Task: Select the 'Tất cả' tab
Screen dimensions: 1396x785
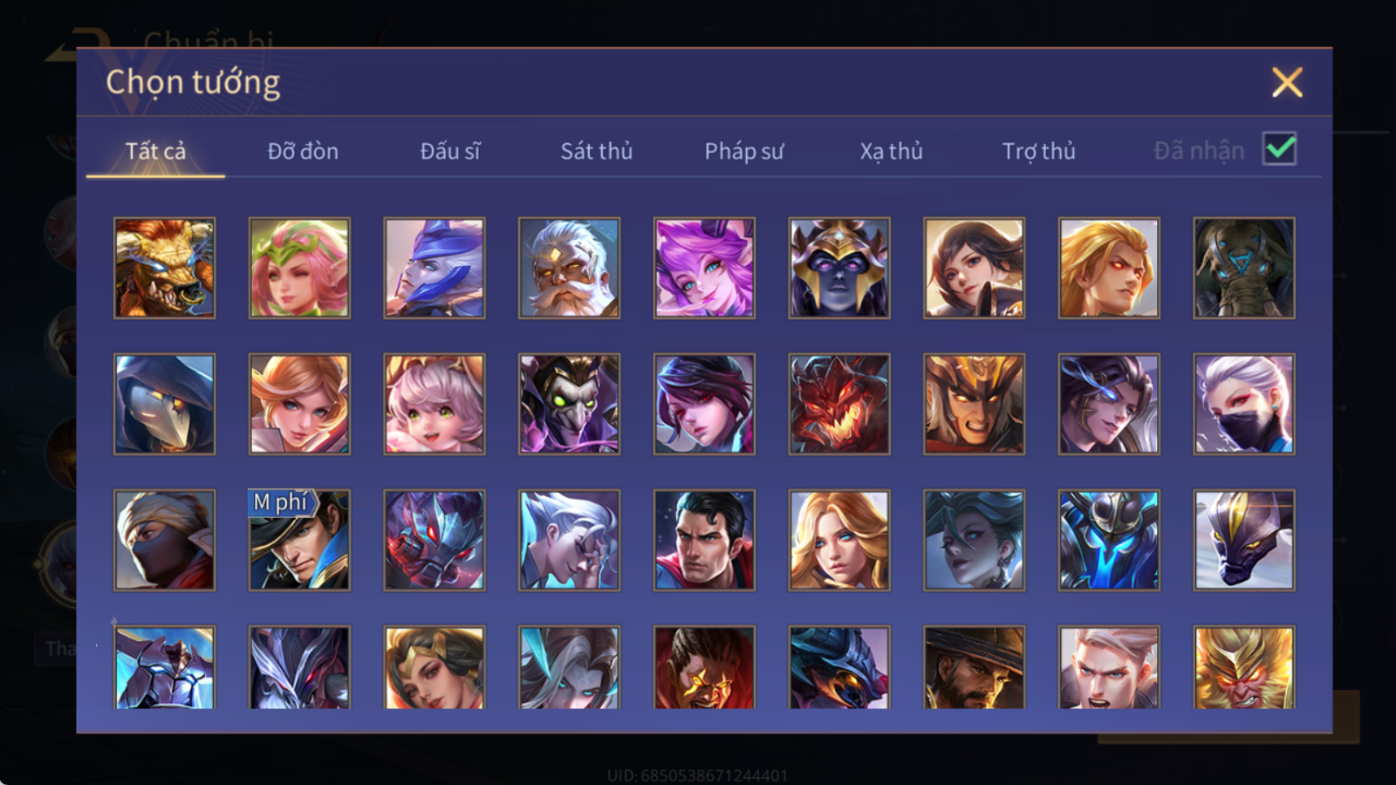Action: (156, 151)
